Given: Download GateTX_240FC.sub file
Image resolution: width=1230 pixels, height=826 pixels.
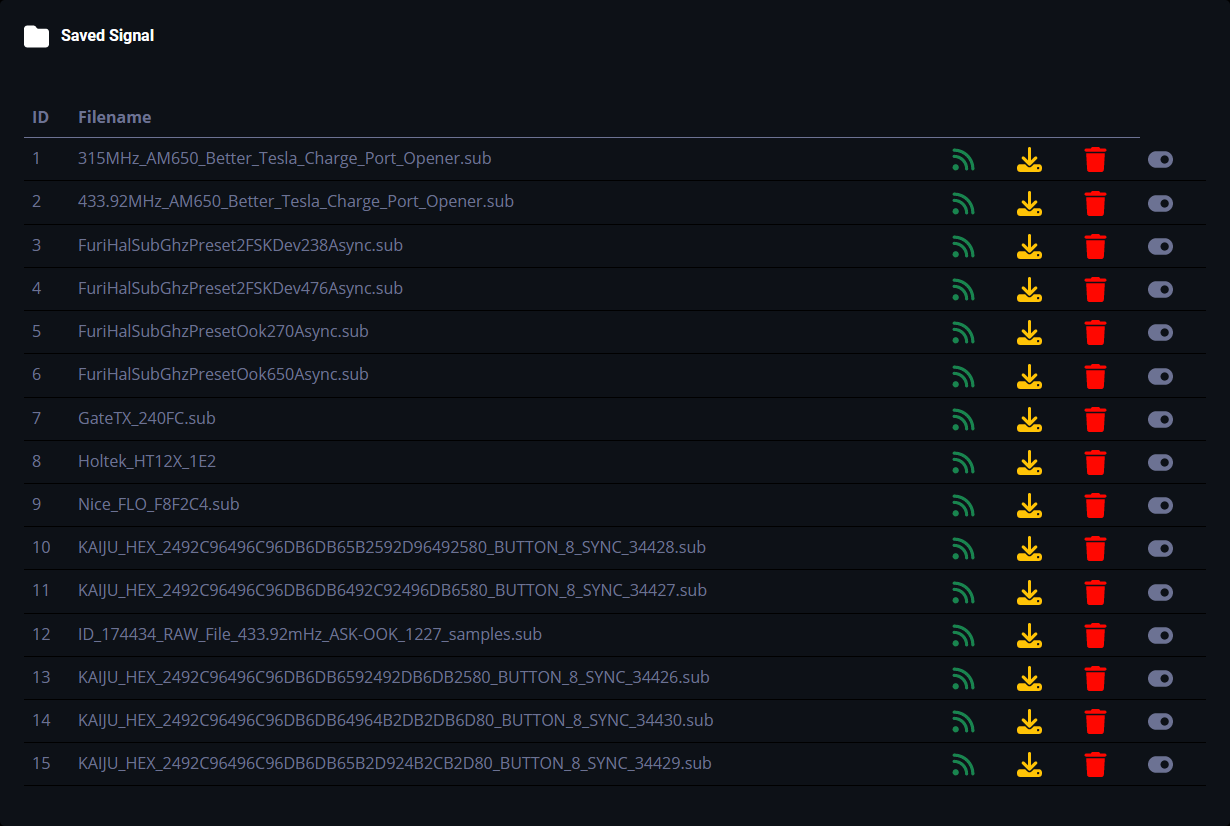Looking at the screenshot, I should click(x=1029, y=419).
